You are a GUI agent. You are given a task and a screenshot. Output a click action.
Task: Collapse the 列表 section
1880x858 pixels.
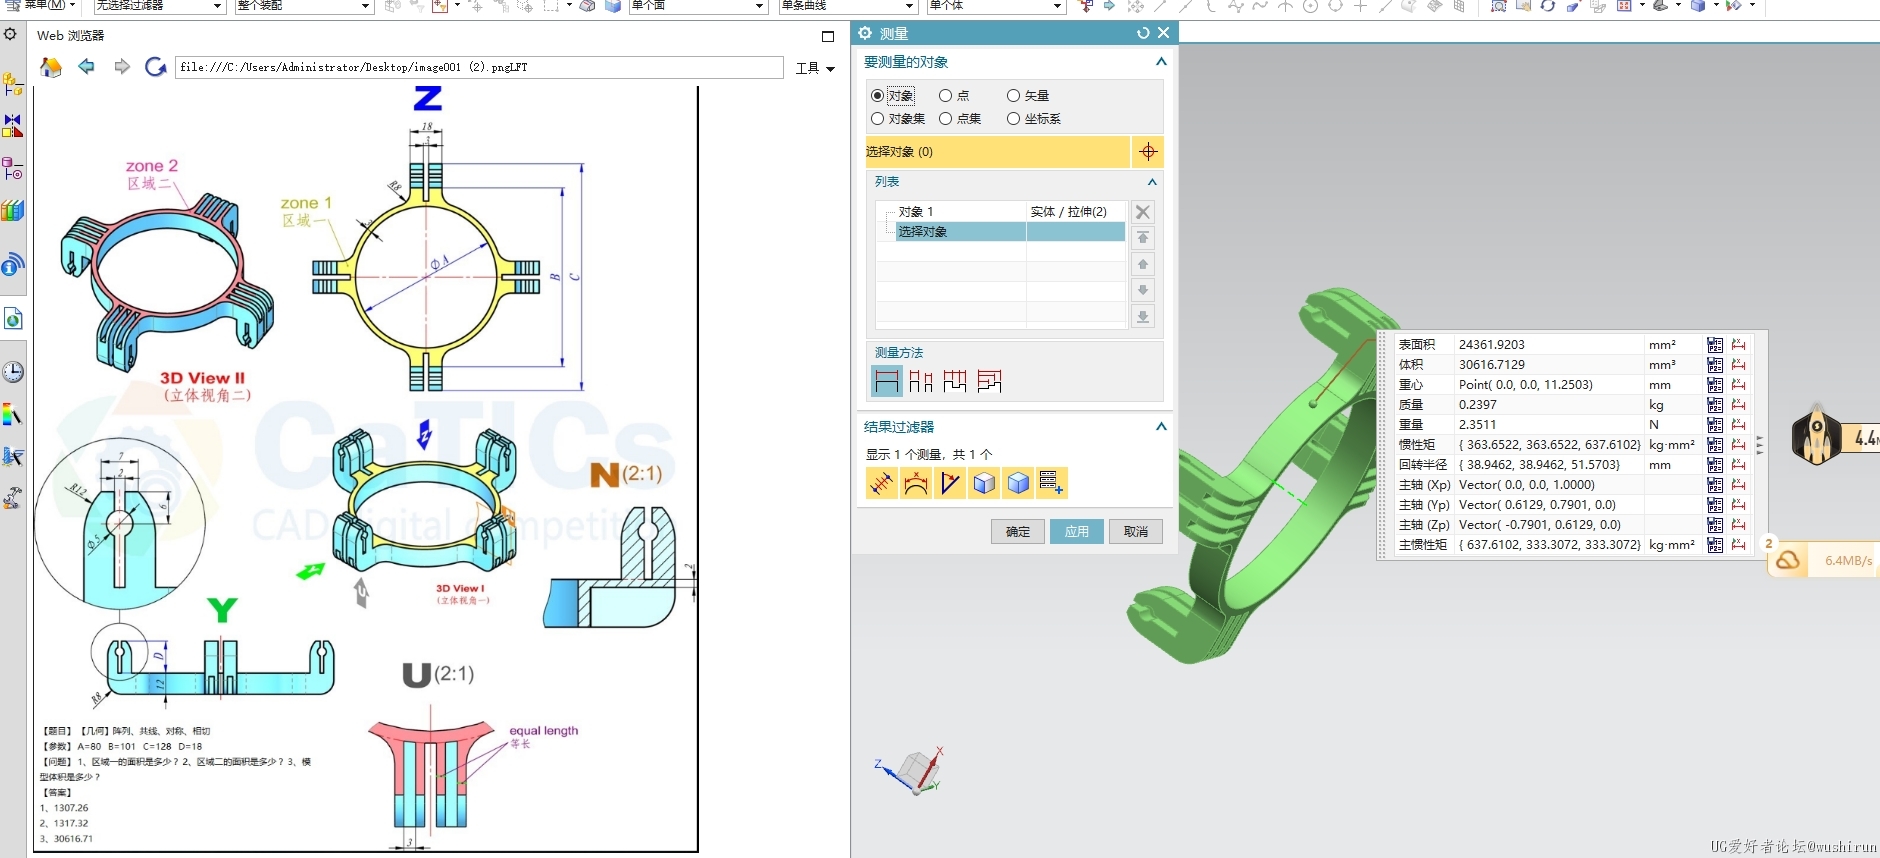pos(1152,182)
